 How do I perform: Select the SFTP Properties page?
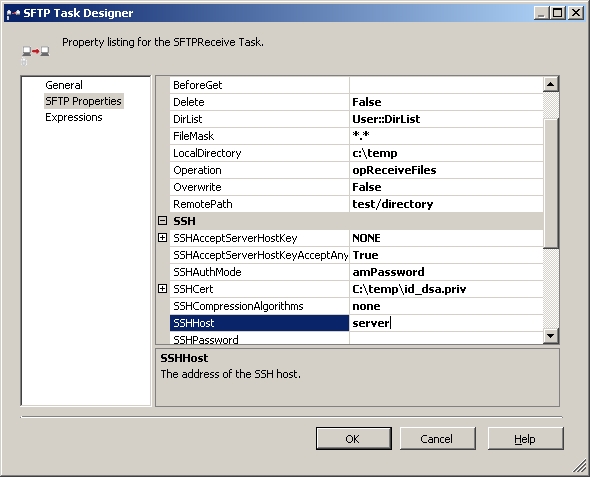pos(84,101)
